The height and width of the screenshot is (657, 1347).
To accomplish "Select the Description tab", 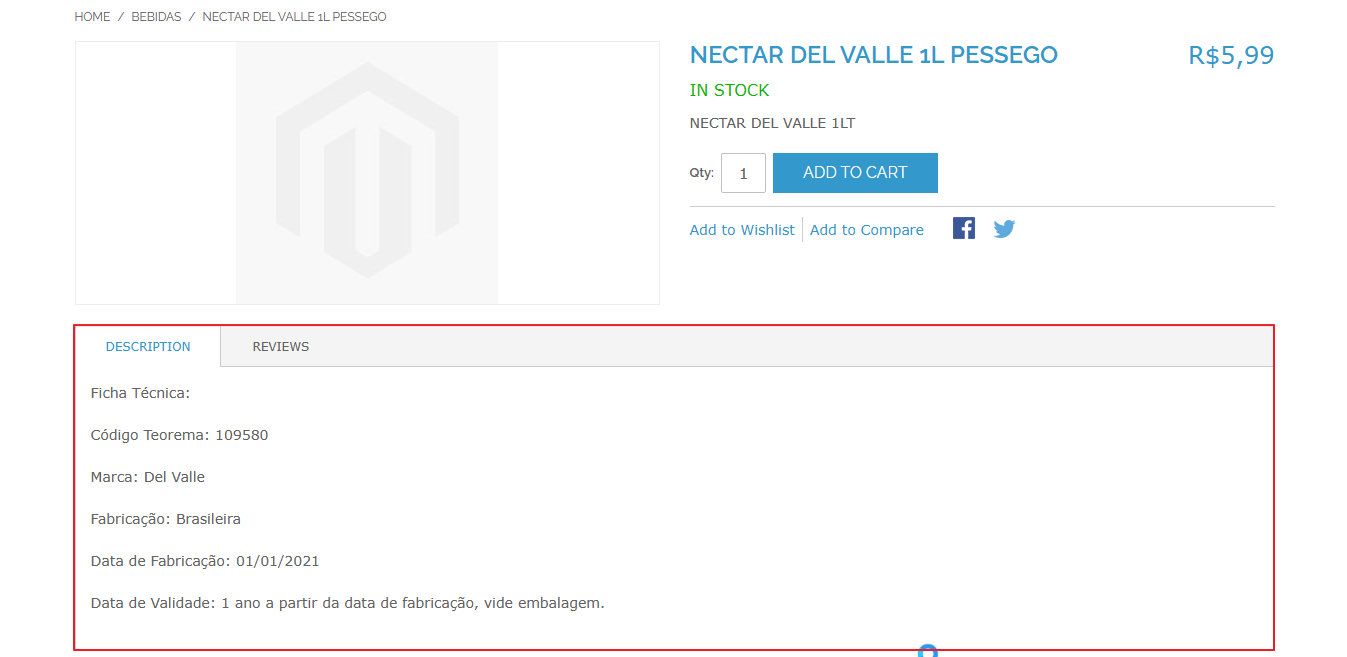I will 148,347.
